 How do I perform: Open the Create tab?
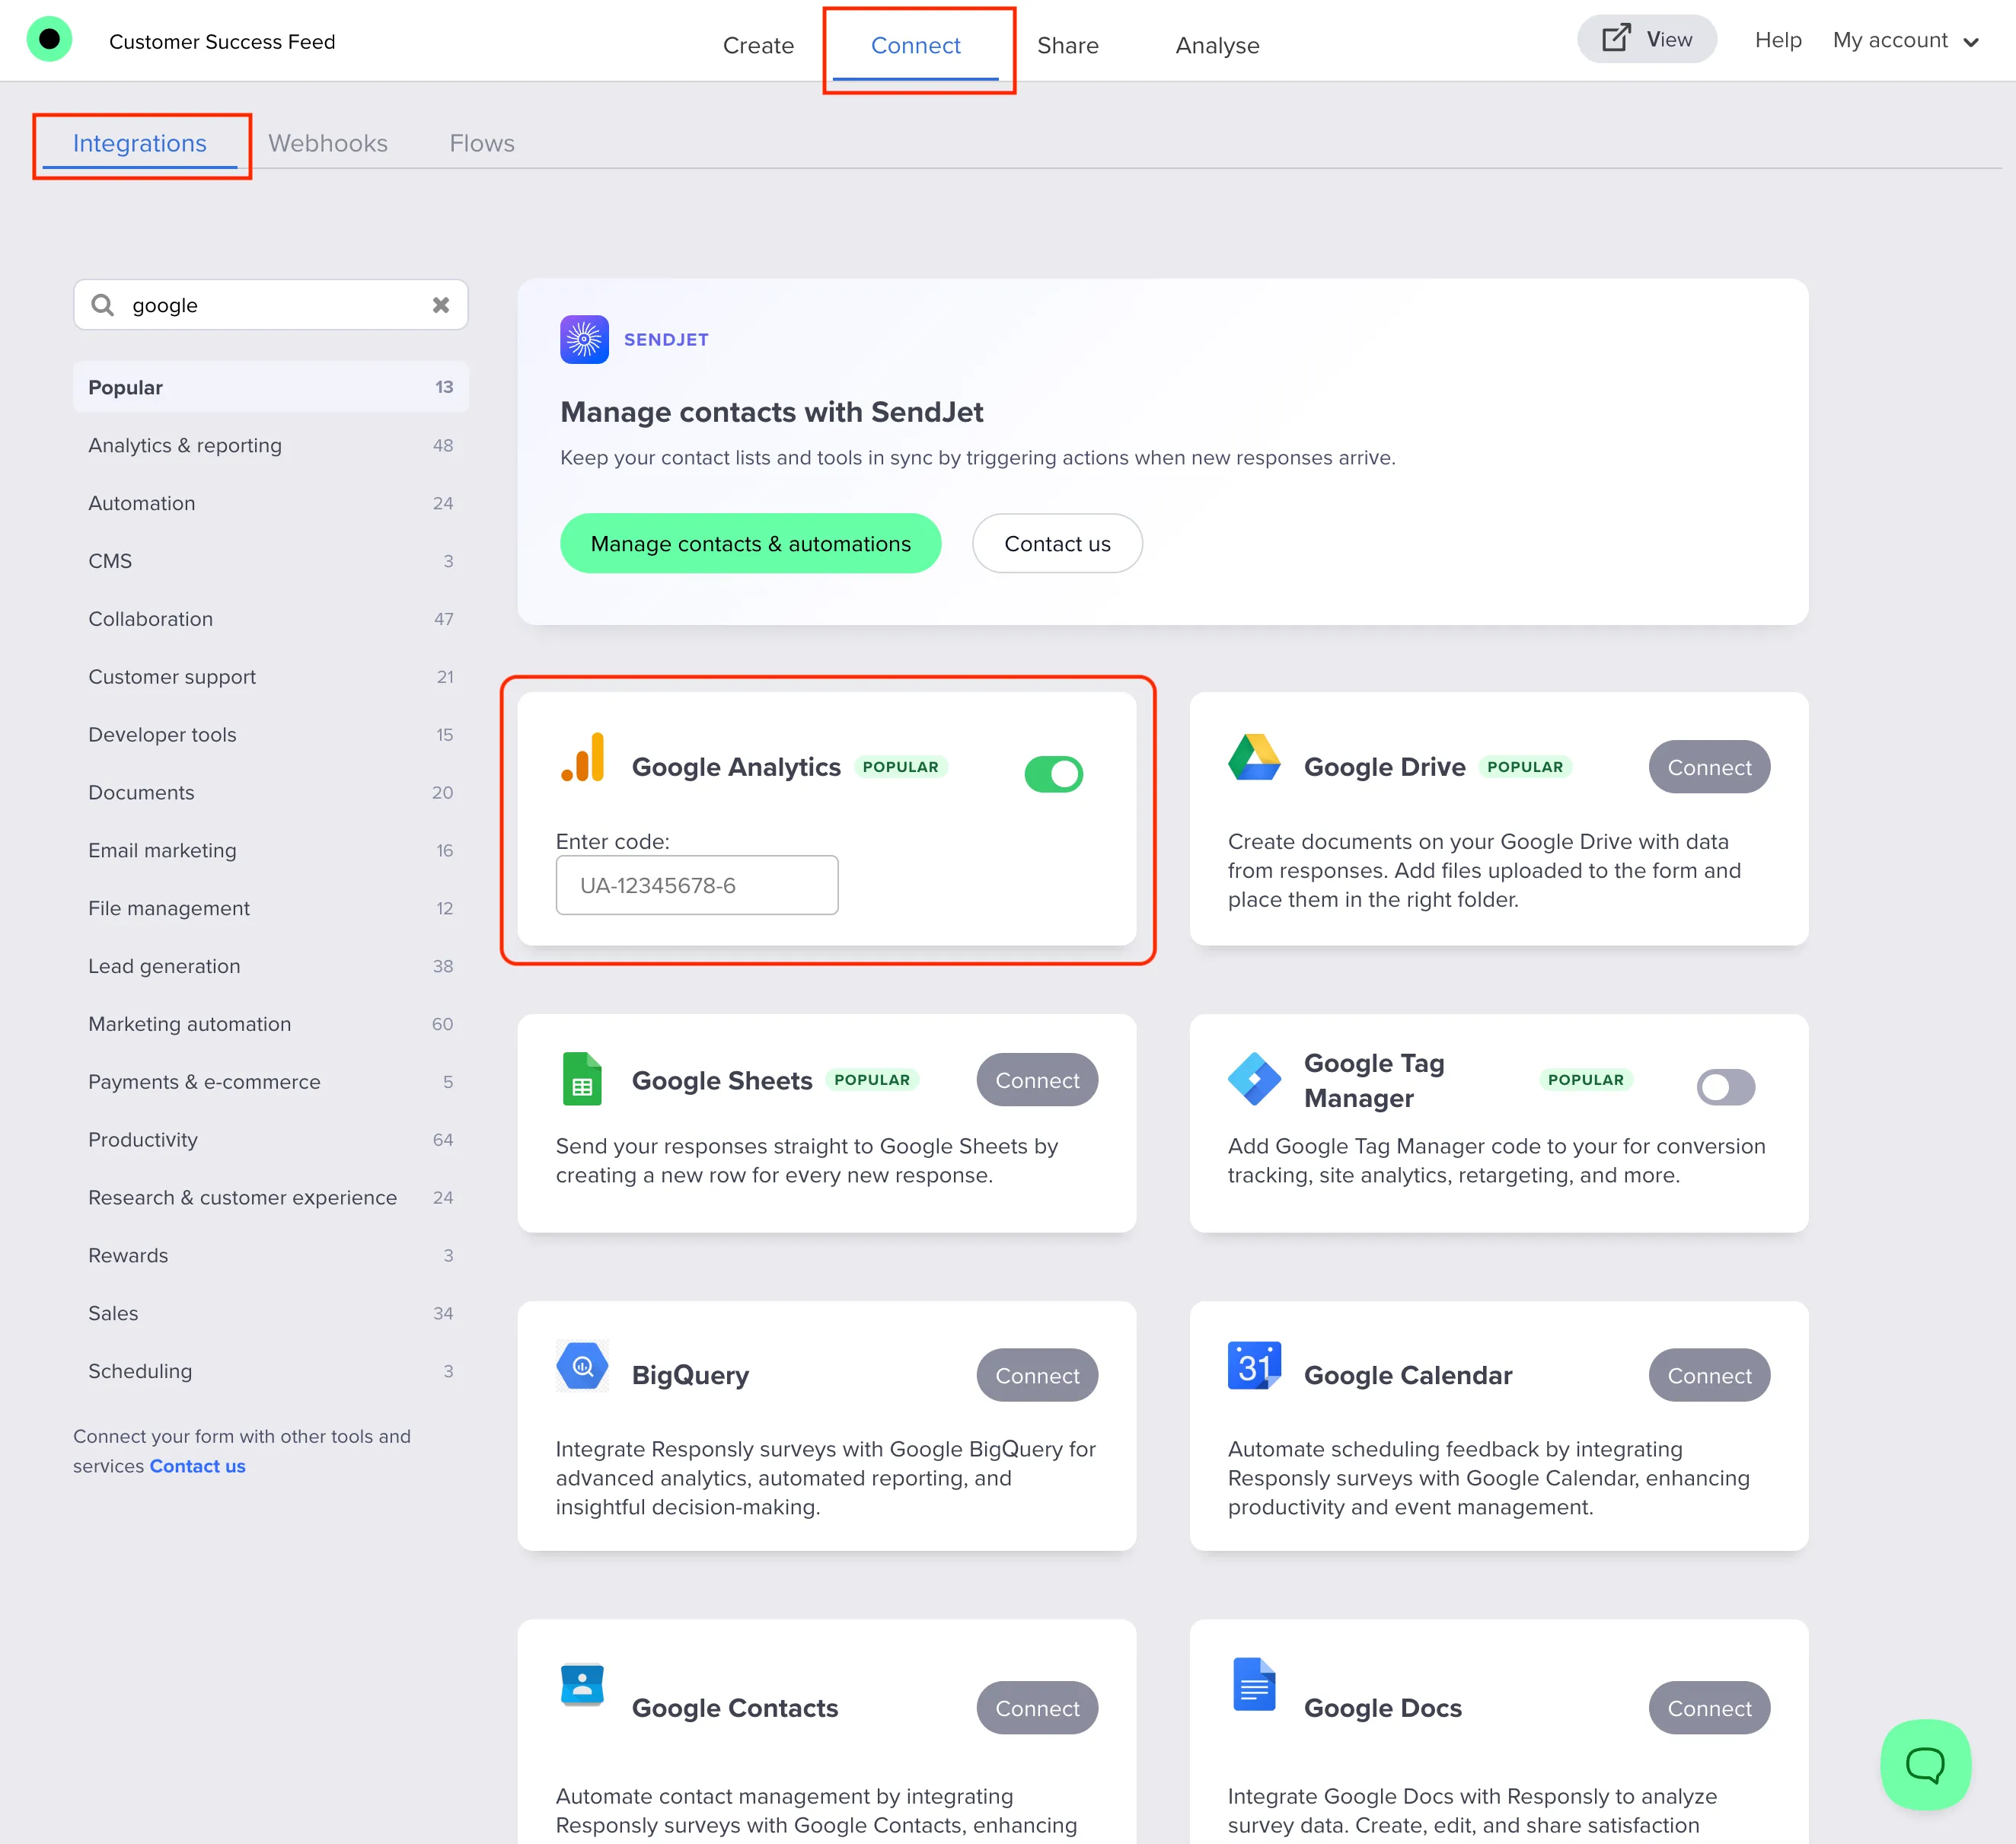click(758, 45)
